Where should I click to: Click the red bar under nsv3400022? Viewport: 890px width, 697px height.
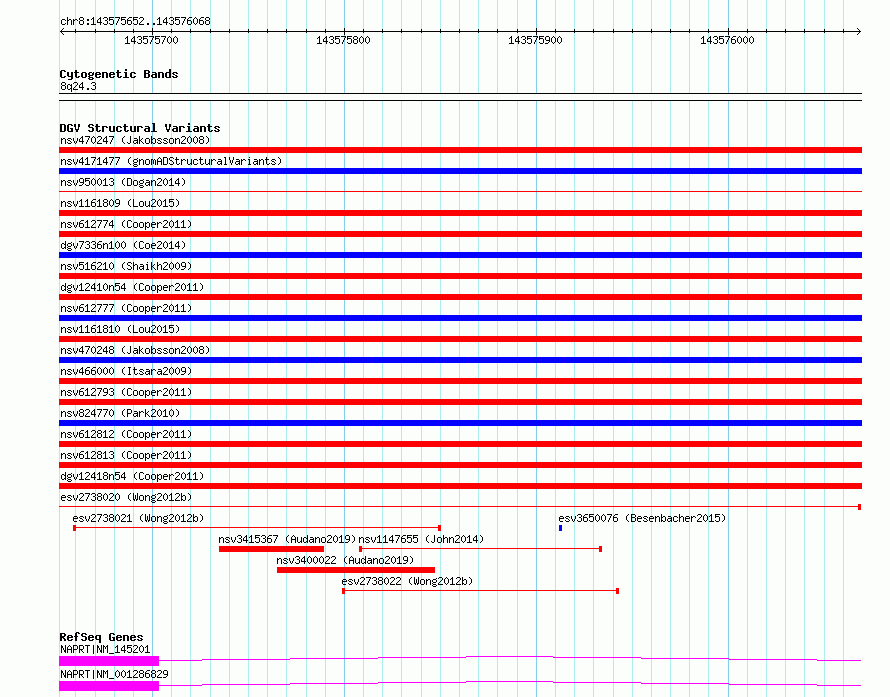coord(356,570)
